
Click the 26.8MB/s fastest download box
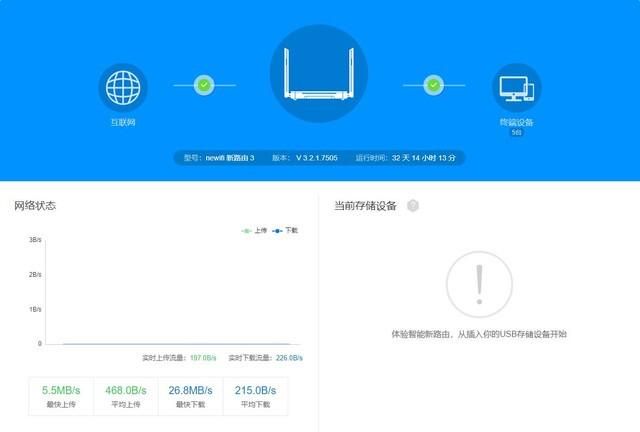191,396
